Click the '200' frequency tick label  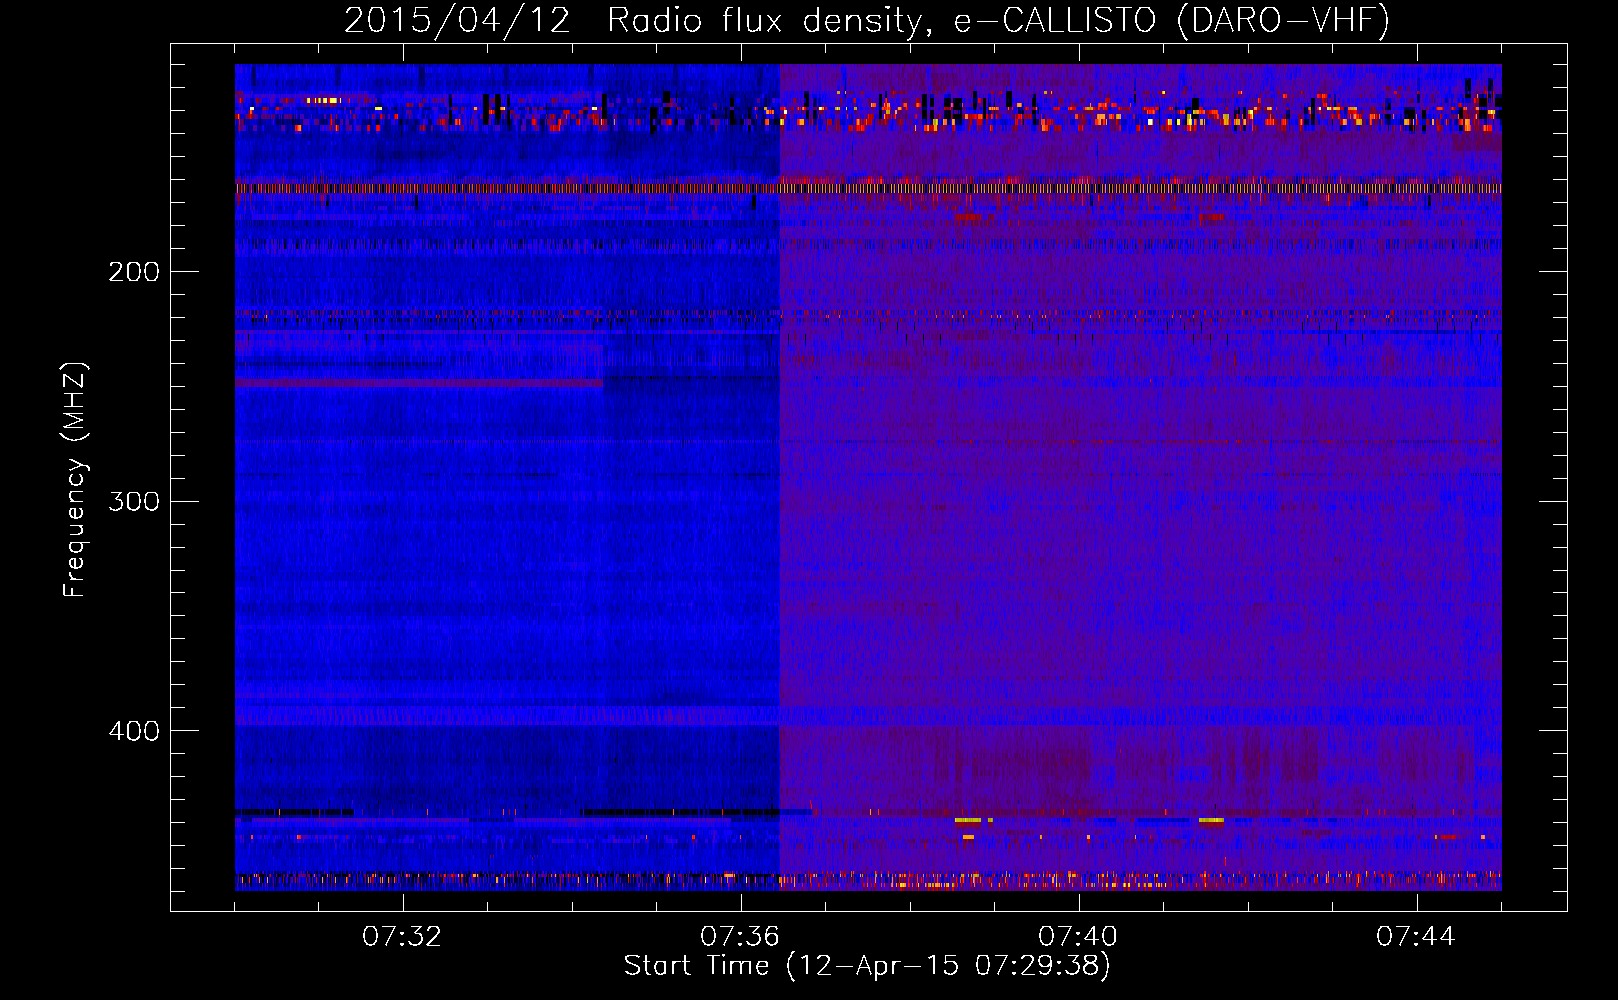coord(133,272)
